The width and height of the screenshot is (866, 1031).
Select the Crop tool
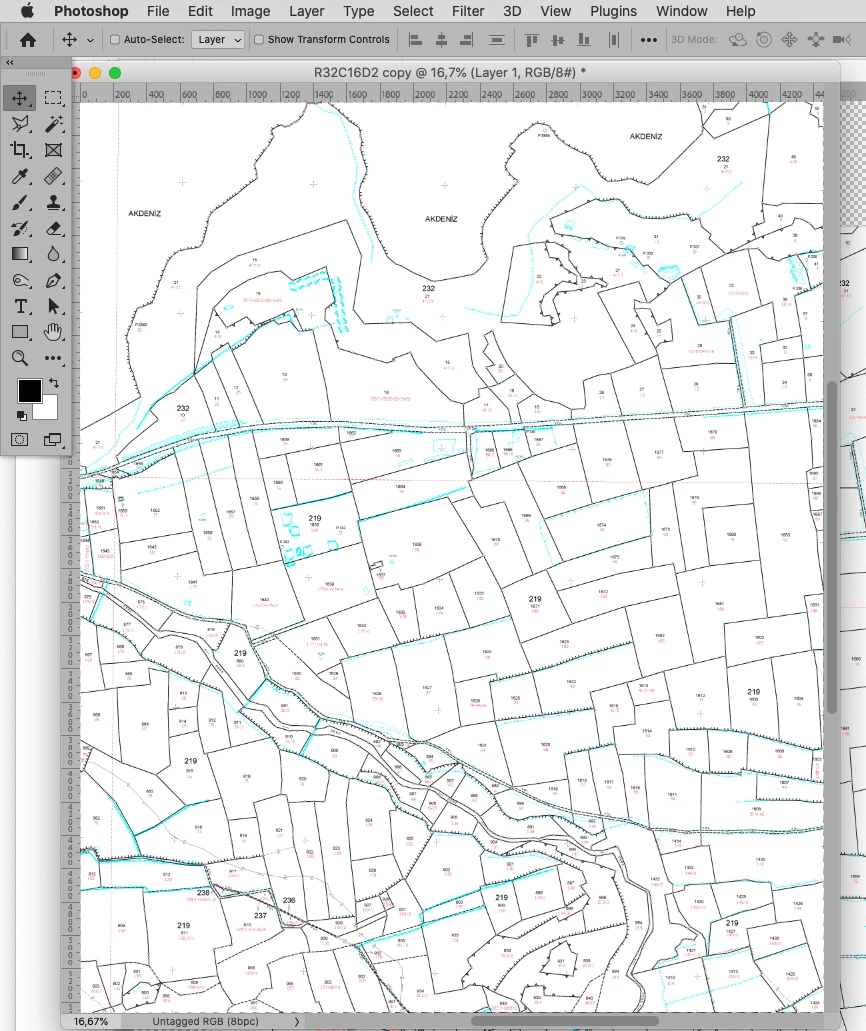pos(20,150)
